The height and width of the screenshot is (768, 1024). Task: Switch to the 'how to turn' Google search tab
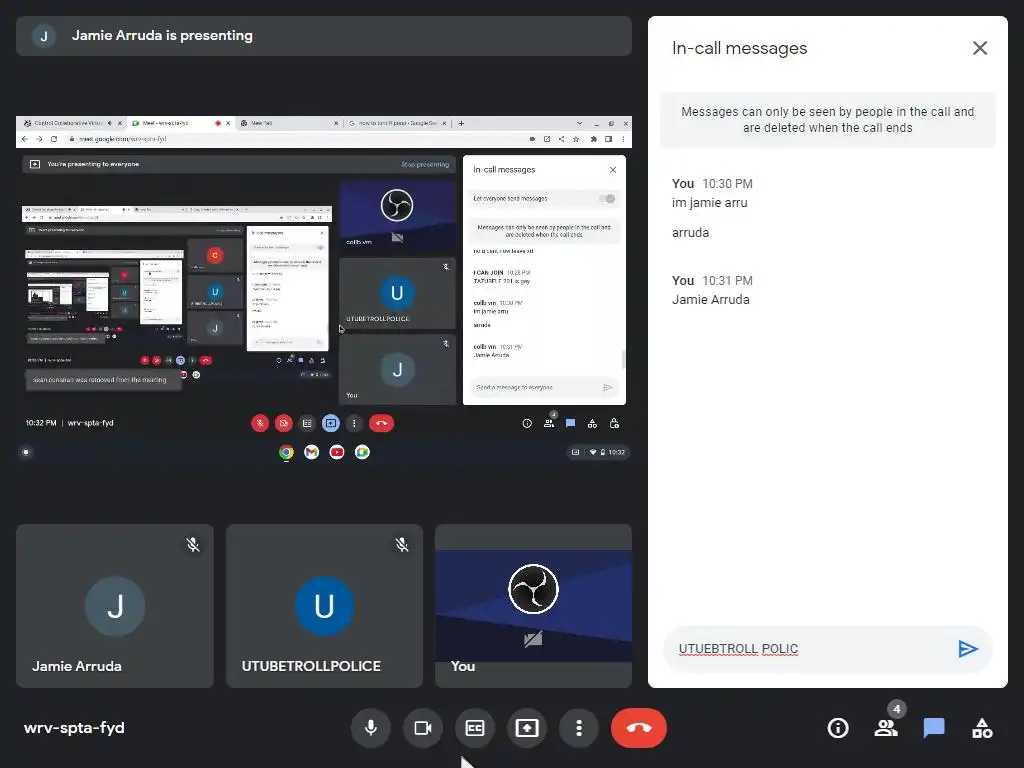tap(397, 123)
